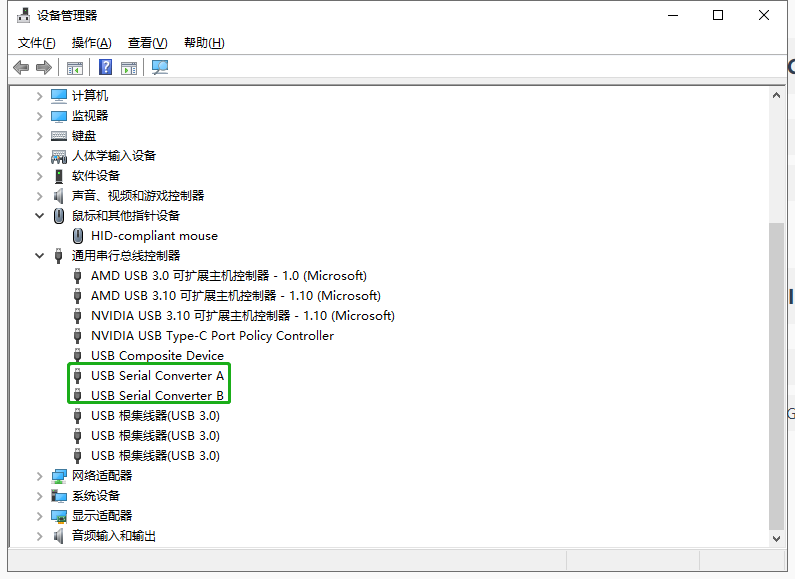This screenshot has width=795, height=579.
Task: Expand the 系统设备 category
Action: pos(40,496)
